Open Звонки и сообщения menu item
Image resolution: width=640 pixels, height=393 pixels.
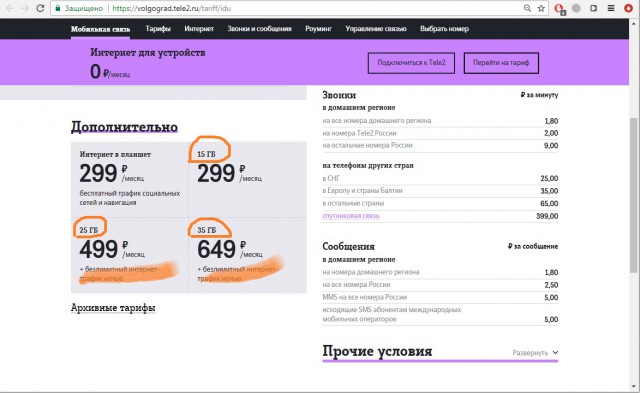(260, 29)
